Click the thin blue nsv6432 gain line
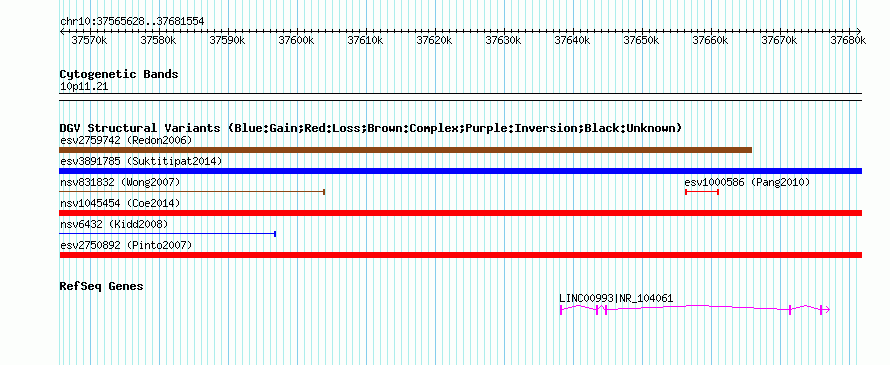Screen dimensions: 890x365 point(167,233)
